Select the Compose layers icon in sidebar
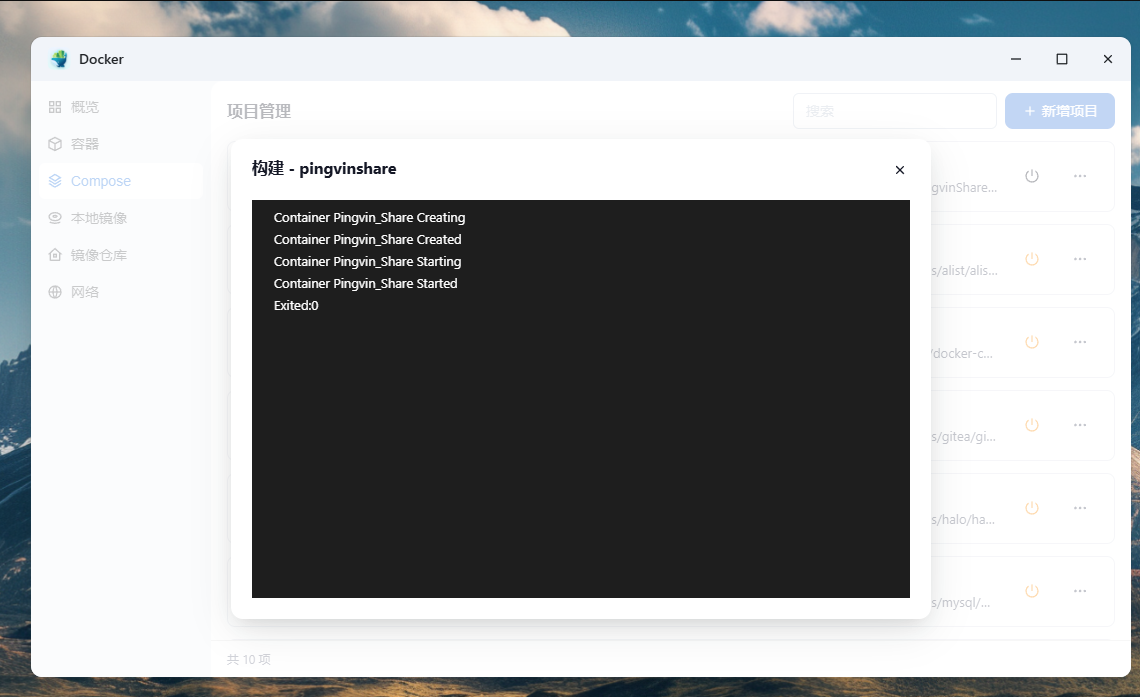Image resolution: width=1140 pixels, height=697 pixels. tap(55, 181)
